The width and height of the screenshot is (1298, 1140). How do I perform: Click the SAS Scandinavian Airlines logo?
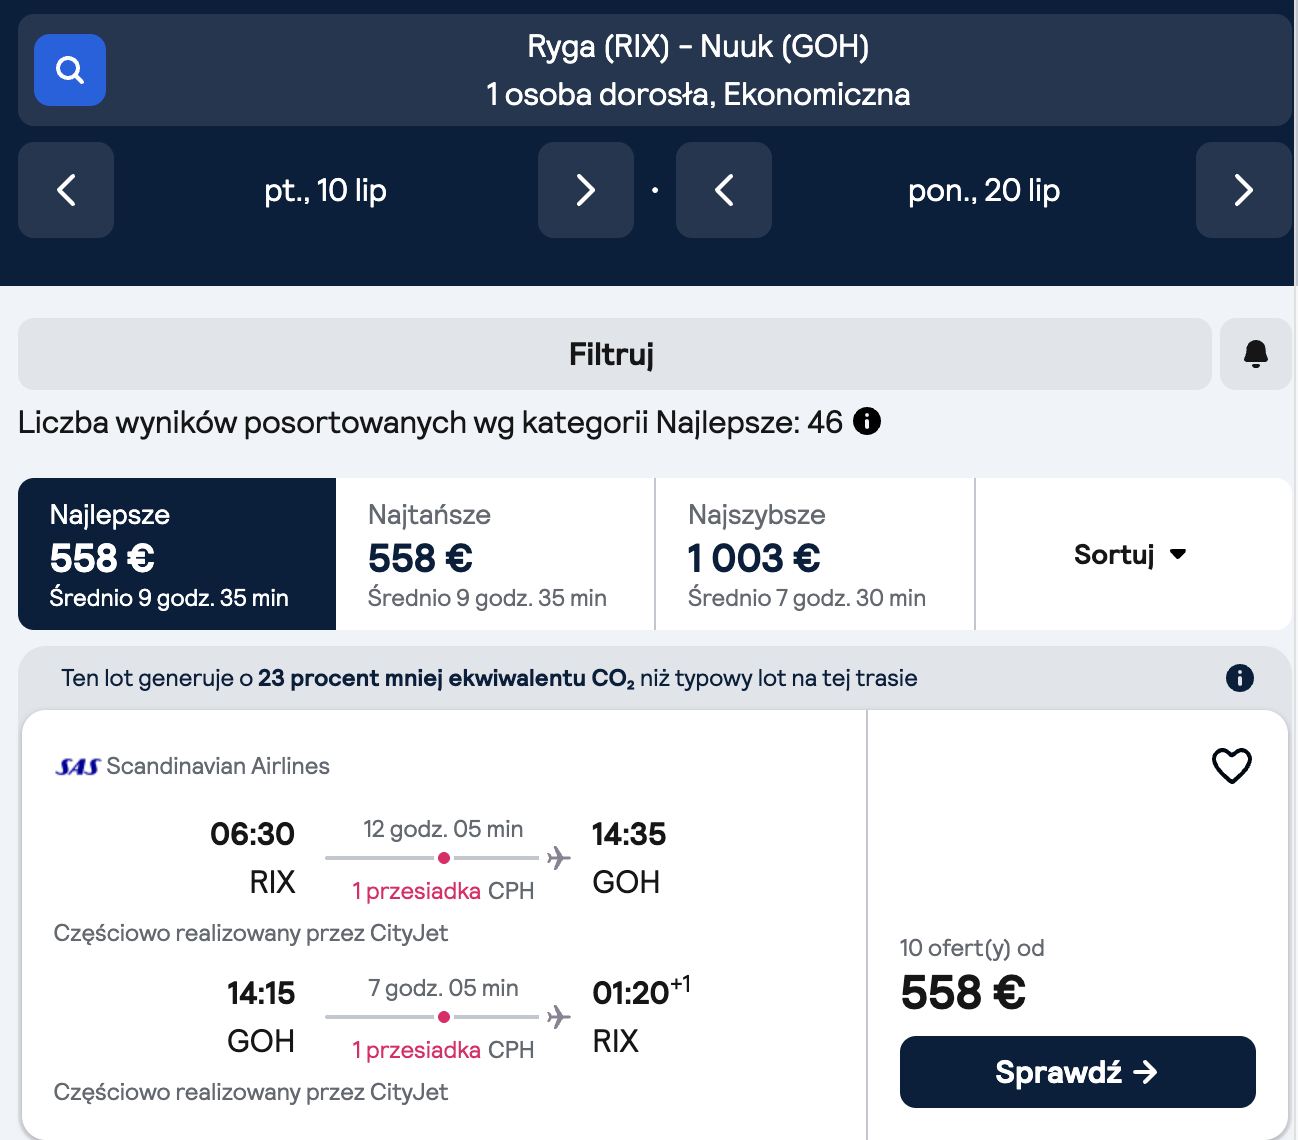pyautogui.click(x=78, y=767)
